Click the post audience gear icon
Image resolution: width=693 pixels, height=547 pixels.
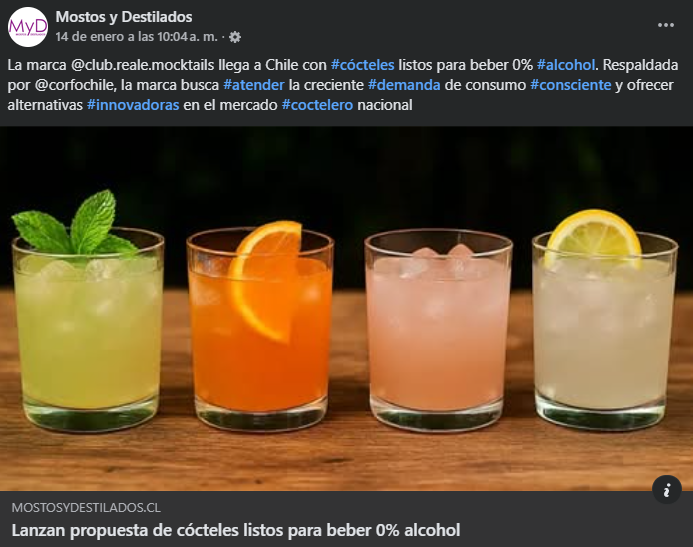235,37
